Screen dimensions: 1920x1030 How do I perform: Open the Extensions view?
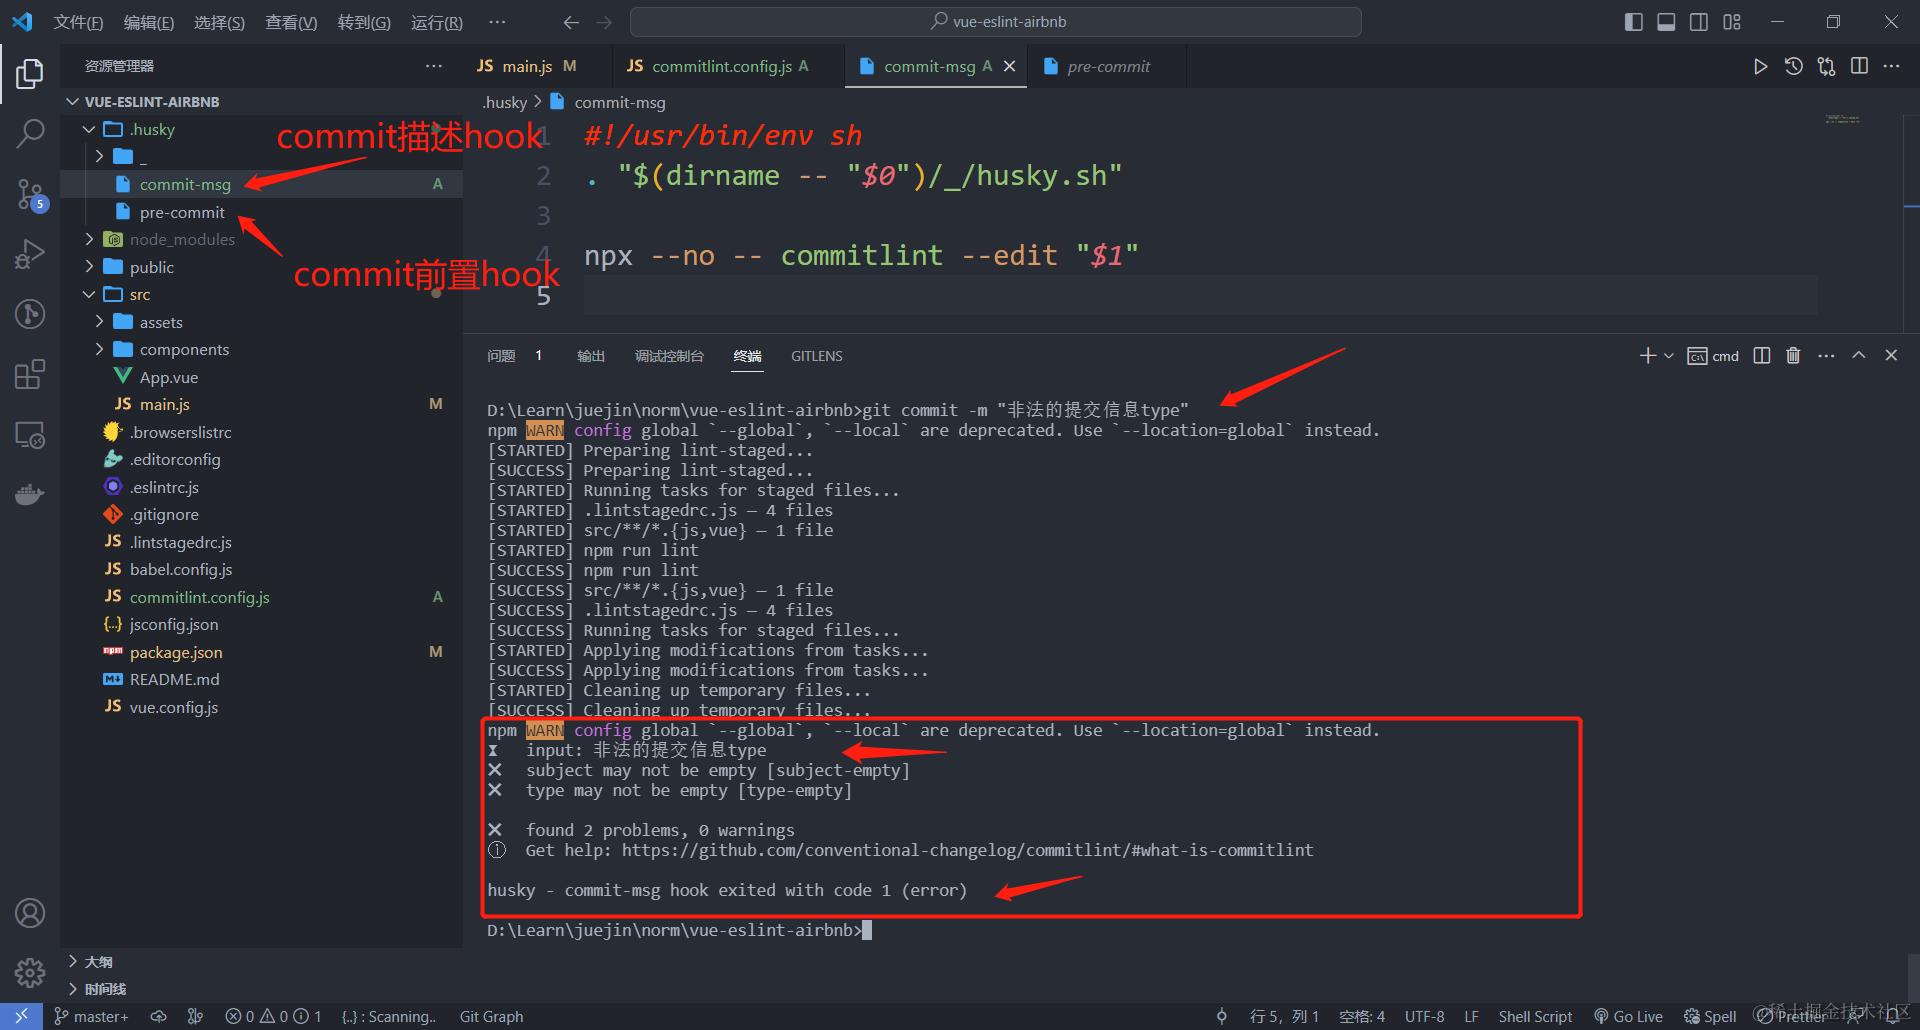pyautogui.click(x=30, y=374)
